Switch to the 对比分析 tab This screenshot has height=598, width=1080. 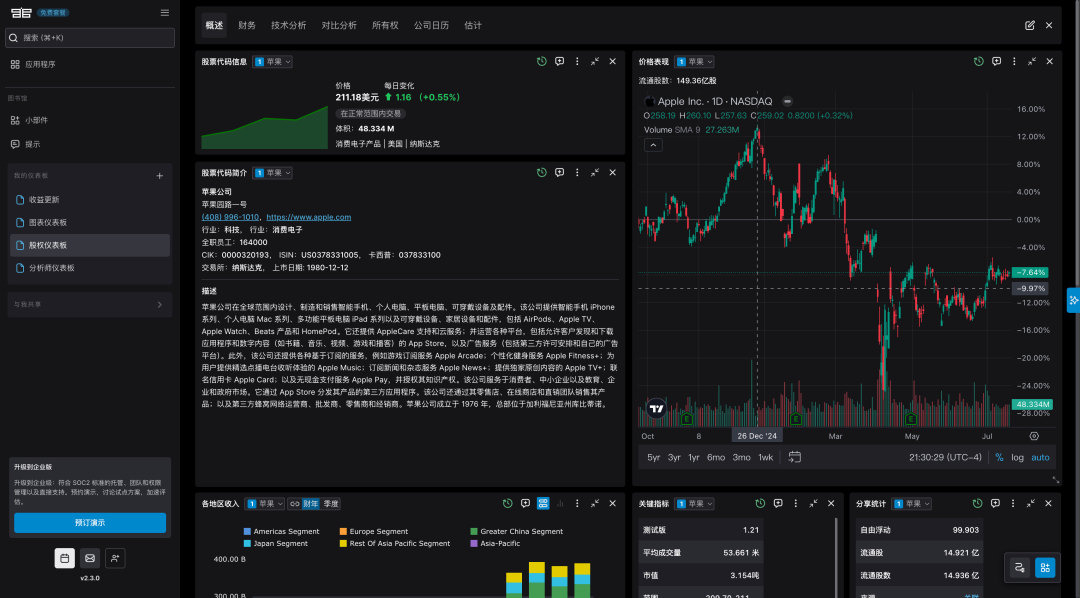[x=339, y=25]
